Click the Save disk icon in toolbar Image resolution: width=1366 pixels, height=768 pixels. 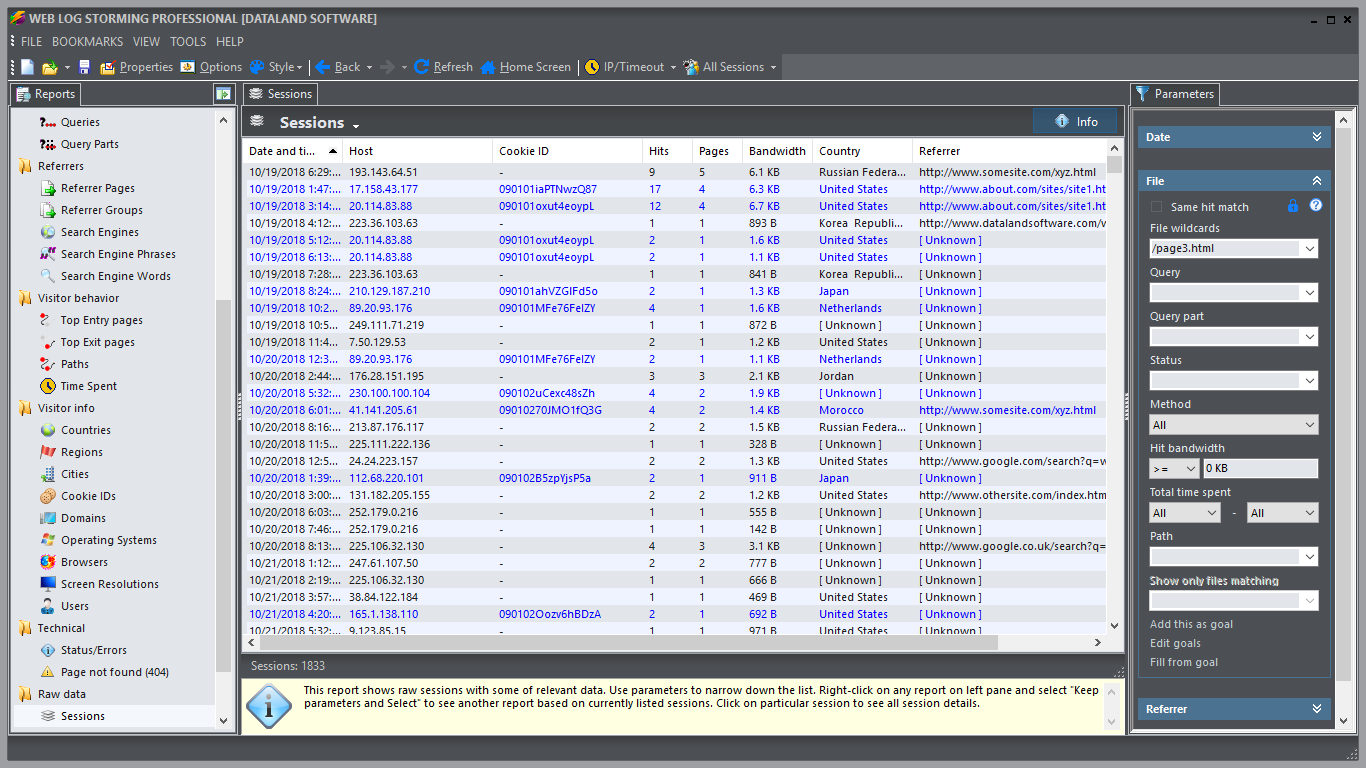click(x=84, y=67)
